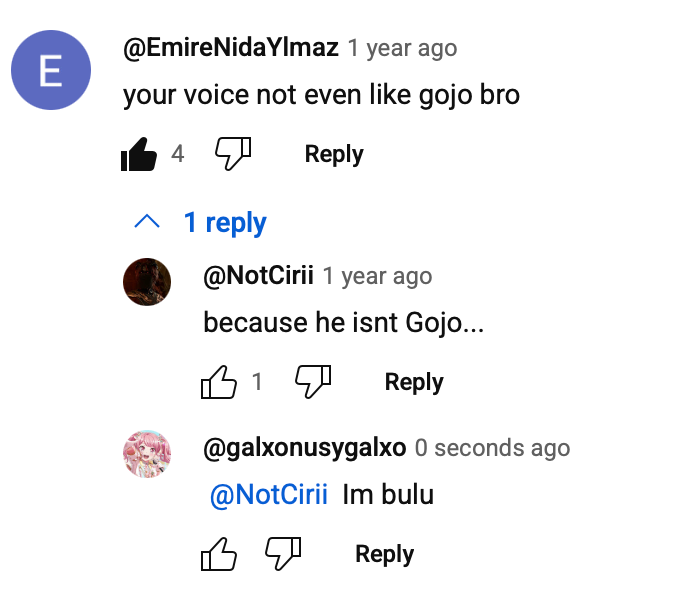Screen dimensions: 682x605
Task: Visit the @galxonusygalxo channel name
Action: coord(304,448)
